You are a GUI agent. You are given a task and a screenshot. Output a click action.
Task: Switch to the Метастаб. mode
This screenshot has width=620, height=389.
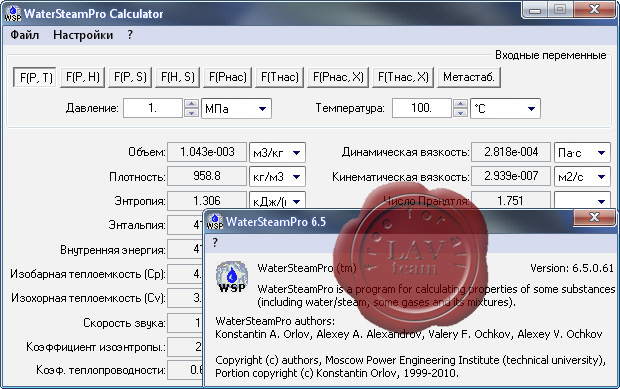(x=469, y=77)
